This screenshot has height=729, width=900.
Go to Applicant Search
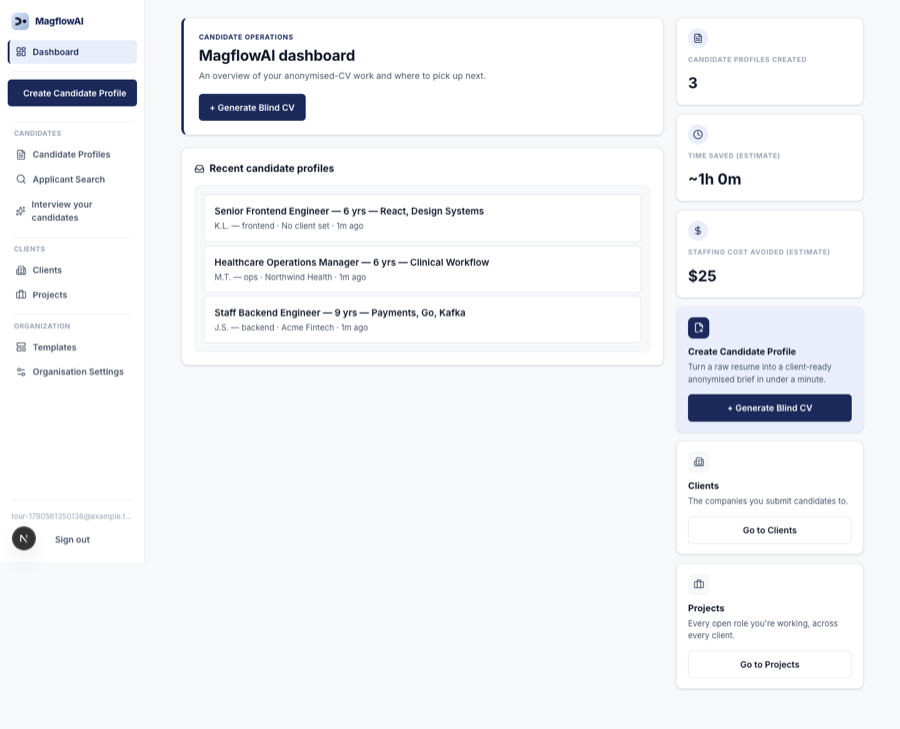click(72, 179)
